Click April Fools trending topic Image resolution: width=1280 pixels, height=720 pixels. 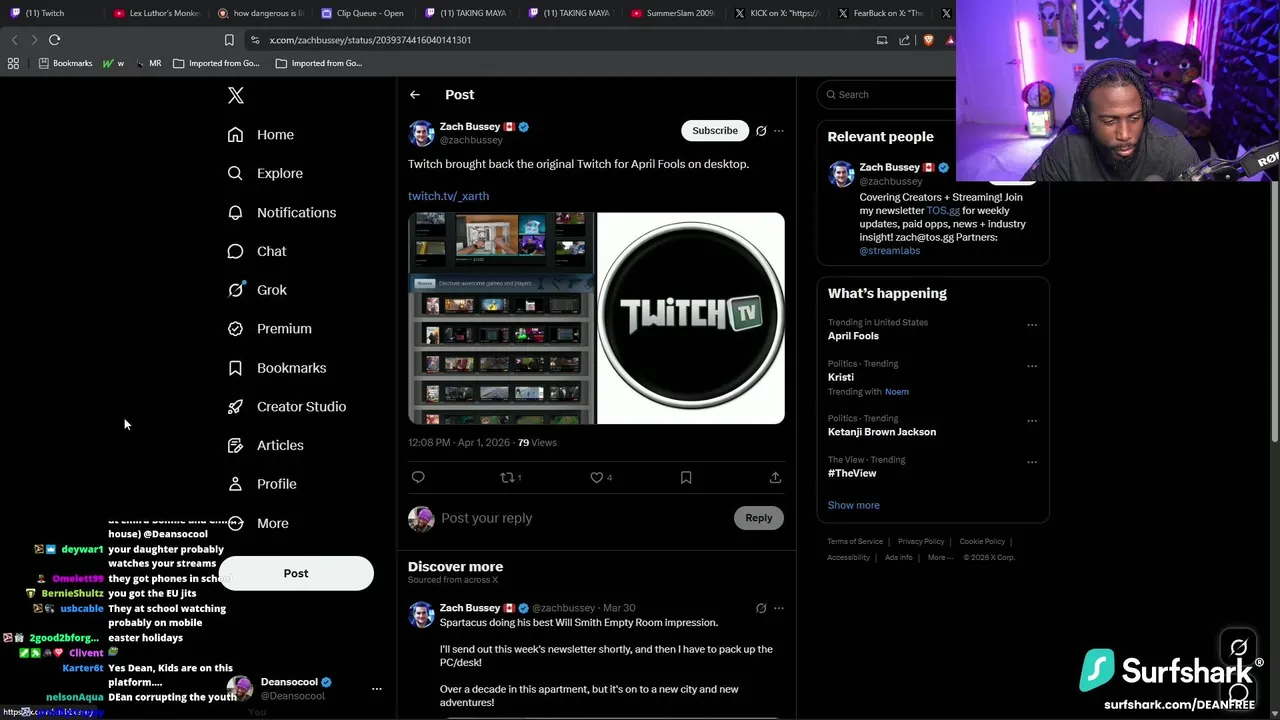[x=853, y=336]
